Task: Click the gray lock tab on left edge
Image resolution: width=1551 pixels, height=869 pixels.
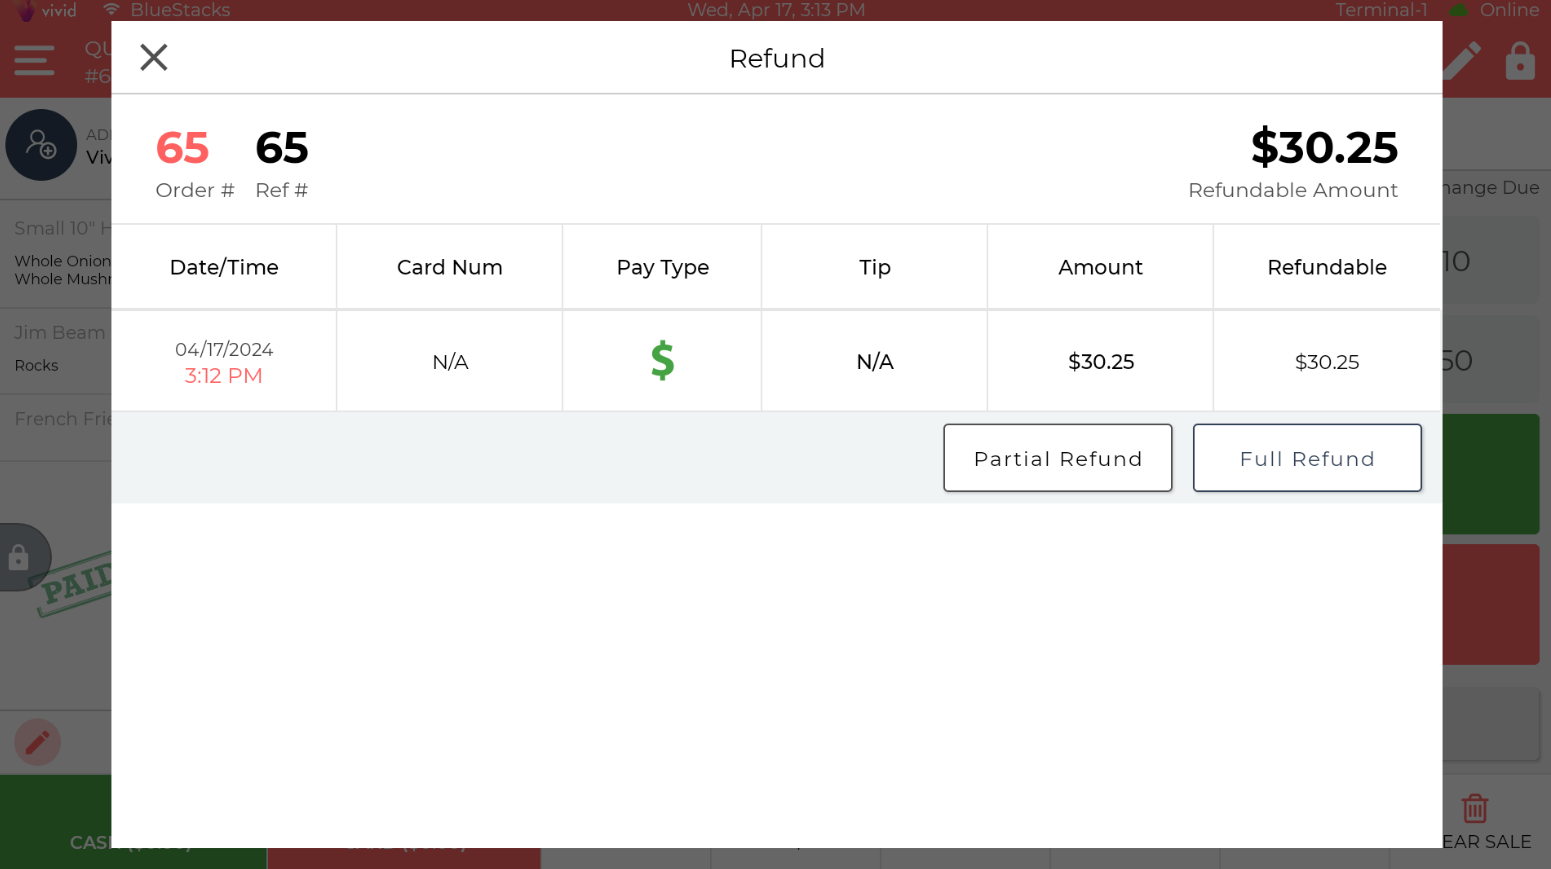Action: point(20,557)
